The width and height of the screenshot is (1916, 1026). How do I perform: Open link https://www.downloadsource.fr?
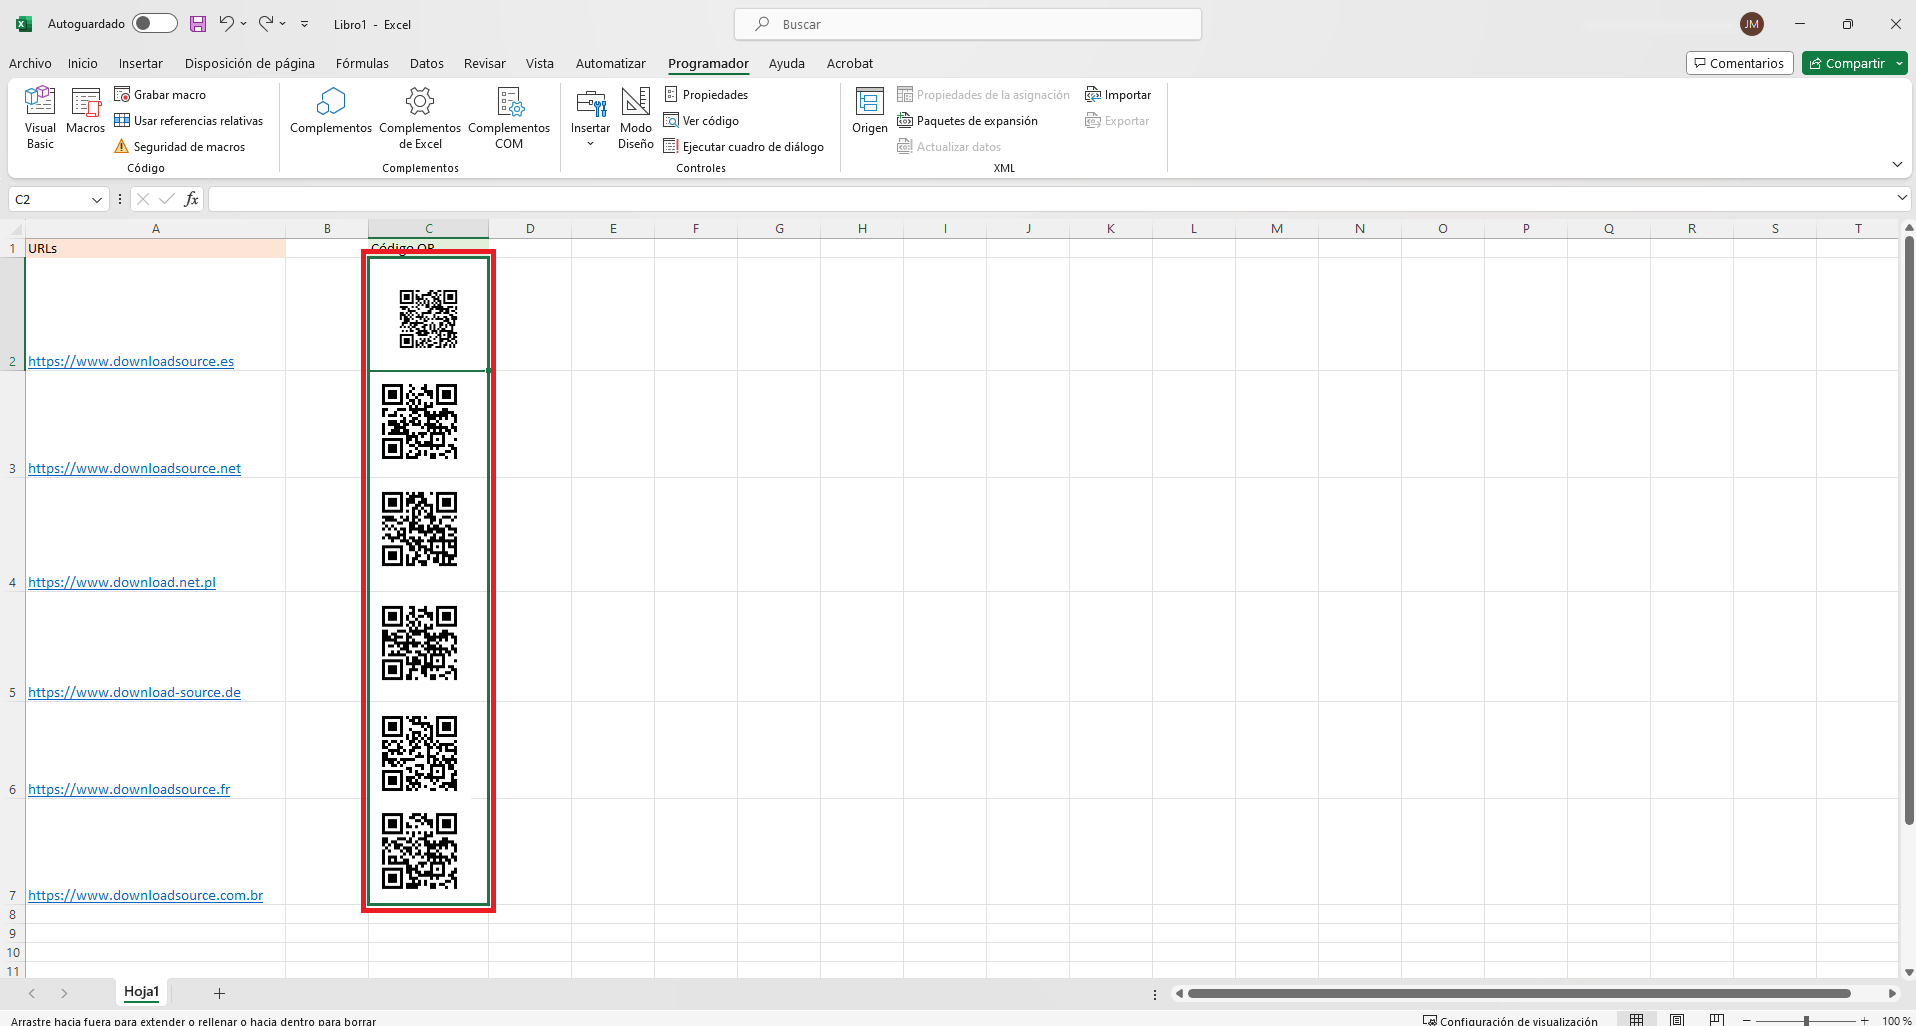(x=129, y=789)
